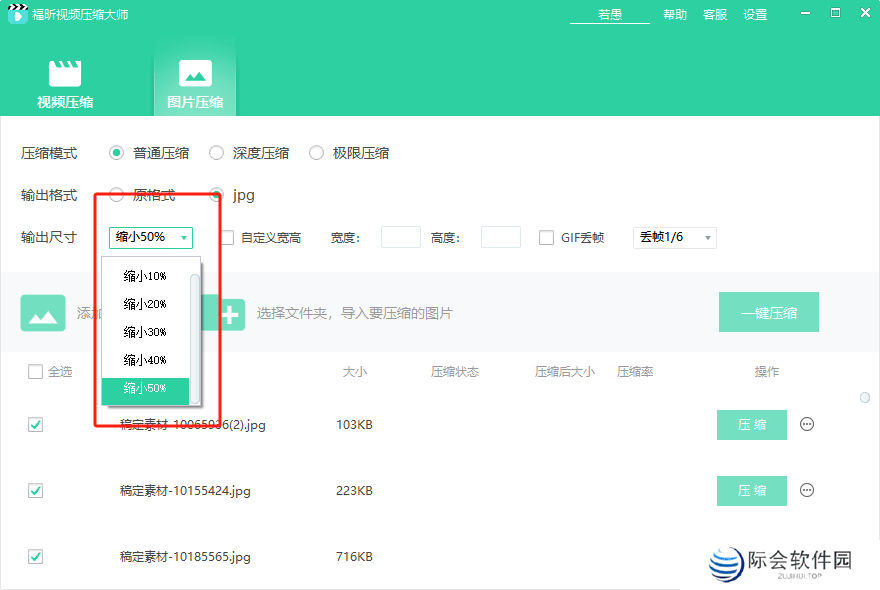The image size is (880, 590).
Task: Click the green image icon to add pictures
Action: click(42, 312)
